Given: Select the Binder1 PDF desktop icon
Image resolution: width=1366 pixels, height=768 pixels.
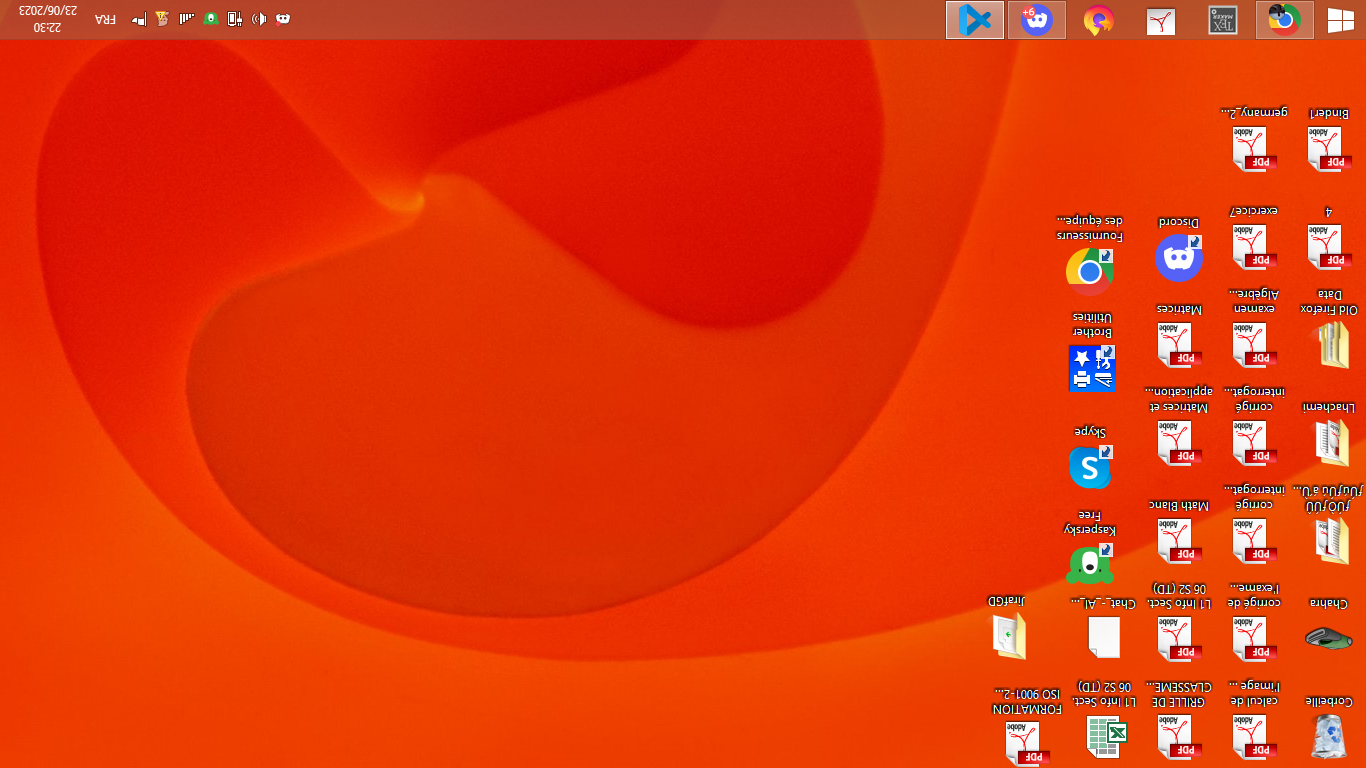Looking at the screenshot, I should coord(1330,138).
